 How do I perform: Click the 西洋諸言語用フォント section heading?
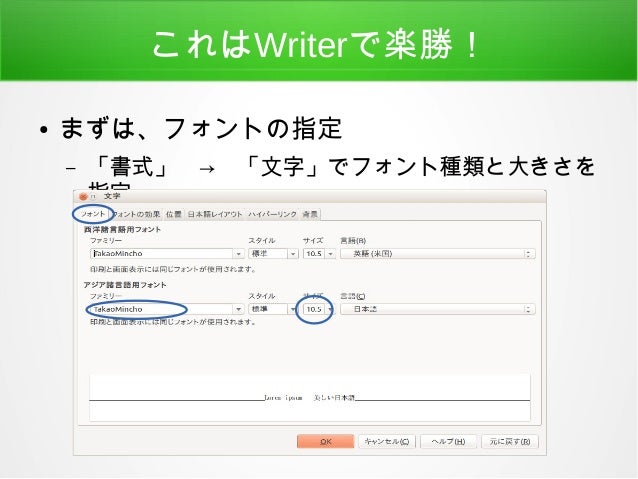(122, 230)
